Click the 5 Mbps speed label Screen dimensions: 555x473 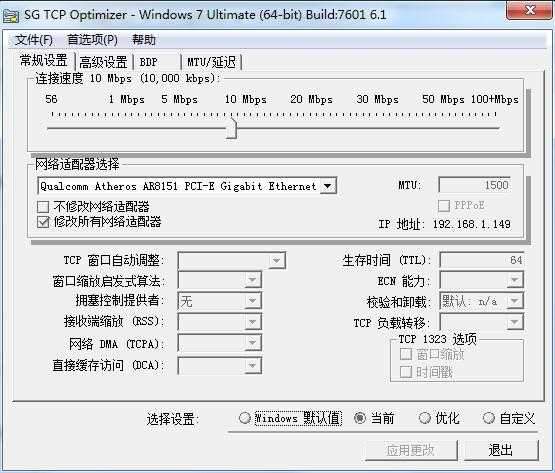pyautogui.click(x=179, y=99)
